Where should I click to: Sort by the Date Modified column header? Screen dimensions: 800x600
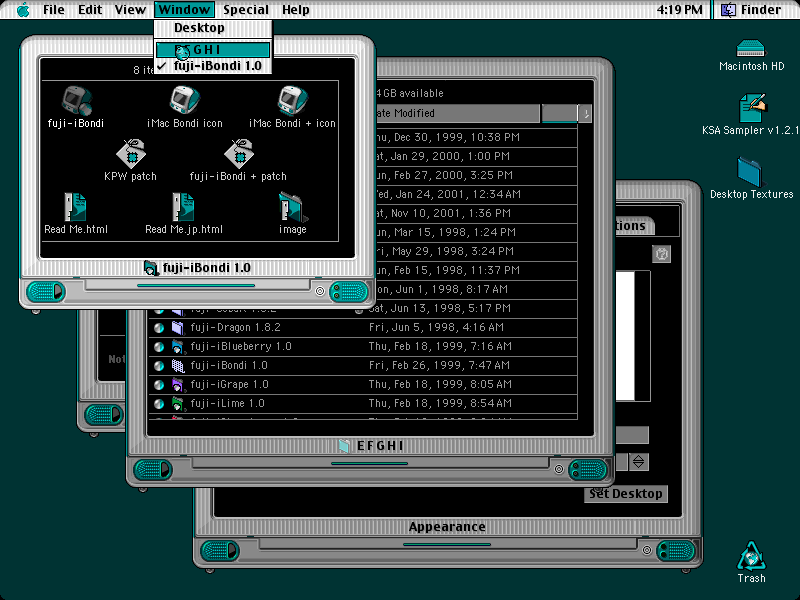457,113
